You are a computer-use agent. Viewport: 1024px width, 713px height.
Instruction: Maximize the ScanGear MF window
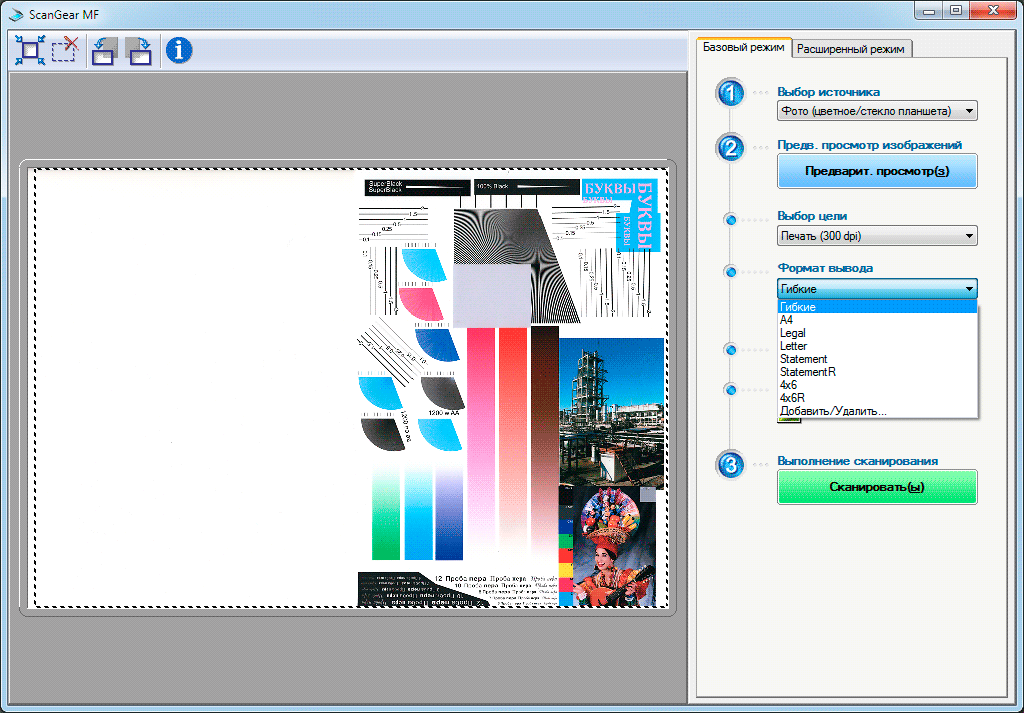(956, 11)
